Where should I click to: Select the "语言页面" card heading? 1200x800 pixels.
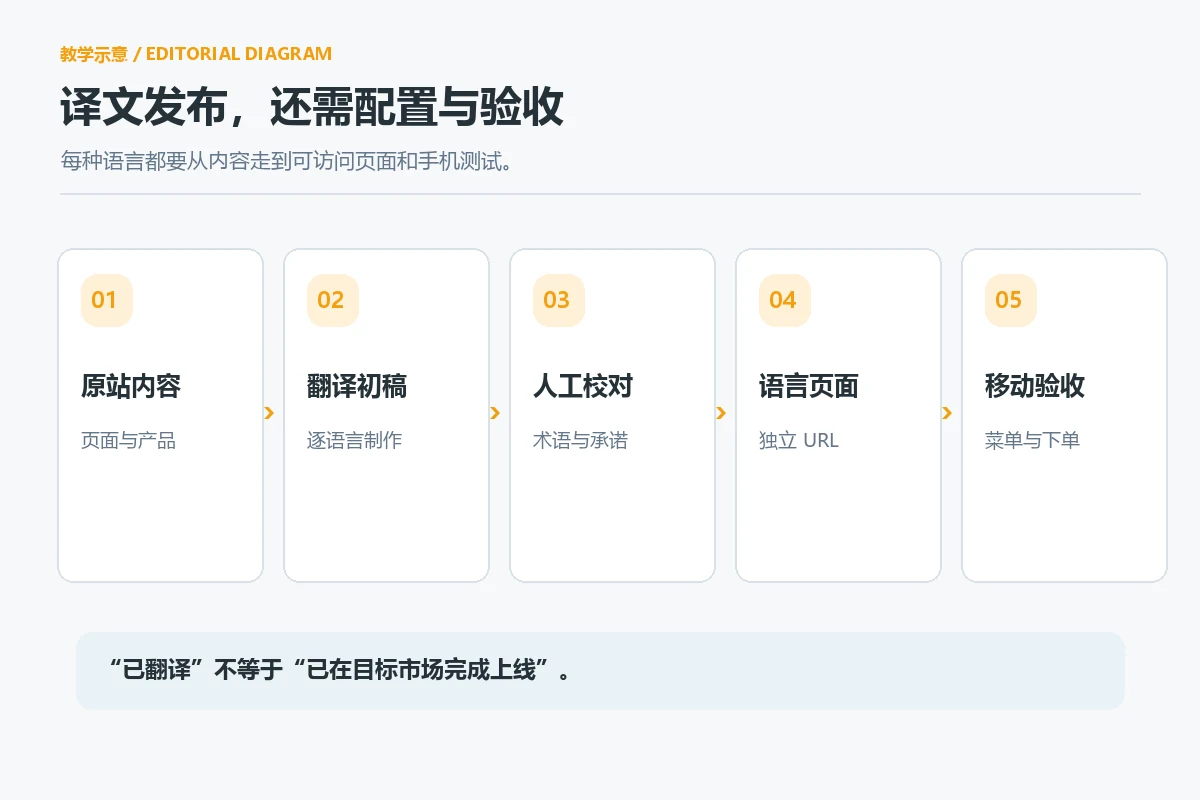809,386
